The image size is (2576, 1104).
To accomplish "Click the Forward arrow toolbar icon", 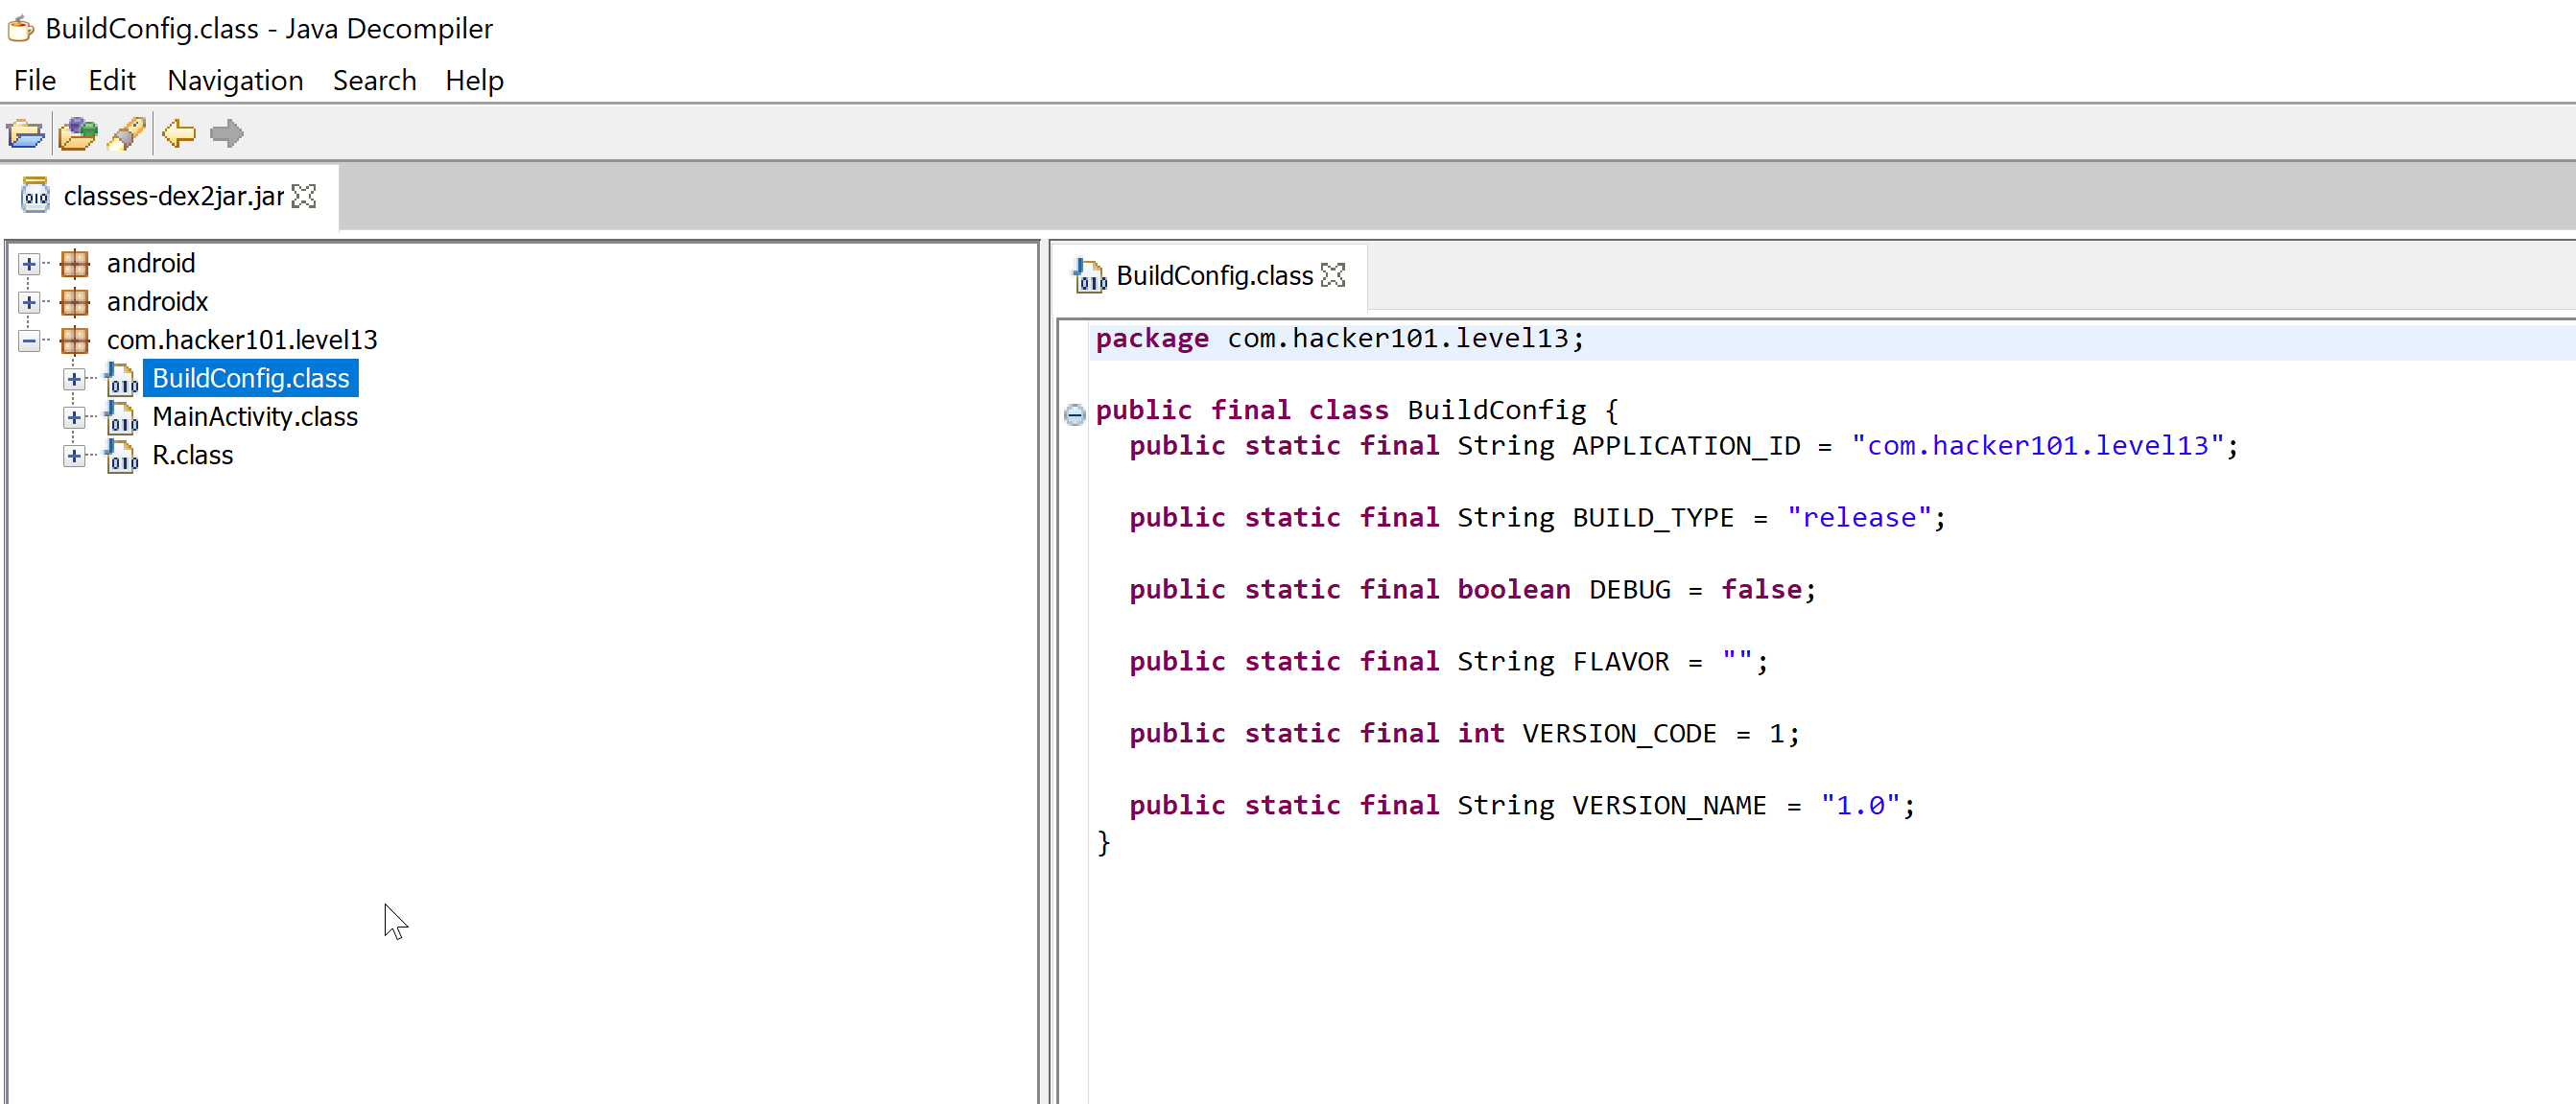I will click(227, 133).
